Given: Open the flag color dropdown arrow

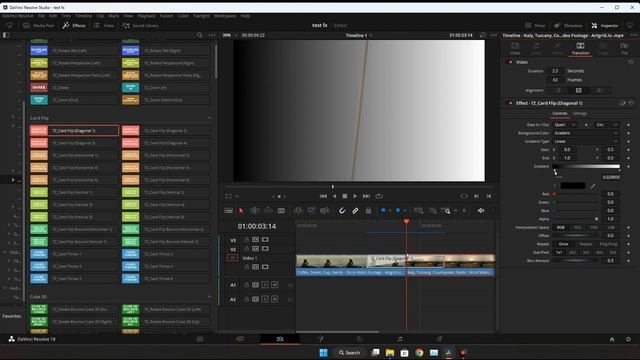Looking at the screenshot, I should click(390, 211).
